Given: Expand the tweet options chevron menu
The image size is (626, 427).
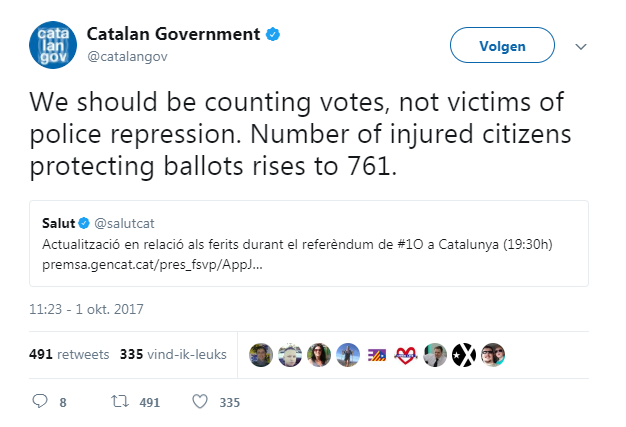Looking at the screenshot, I should (581, 47).
